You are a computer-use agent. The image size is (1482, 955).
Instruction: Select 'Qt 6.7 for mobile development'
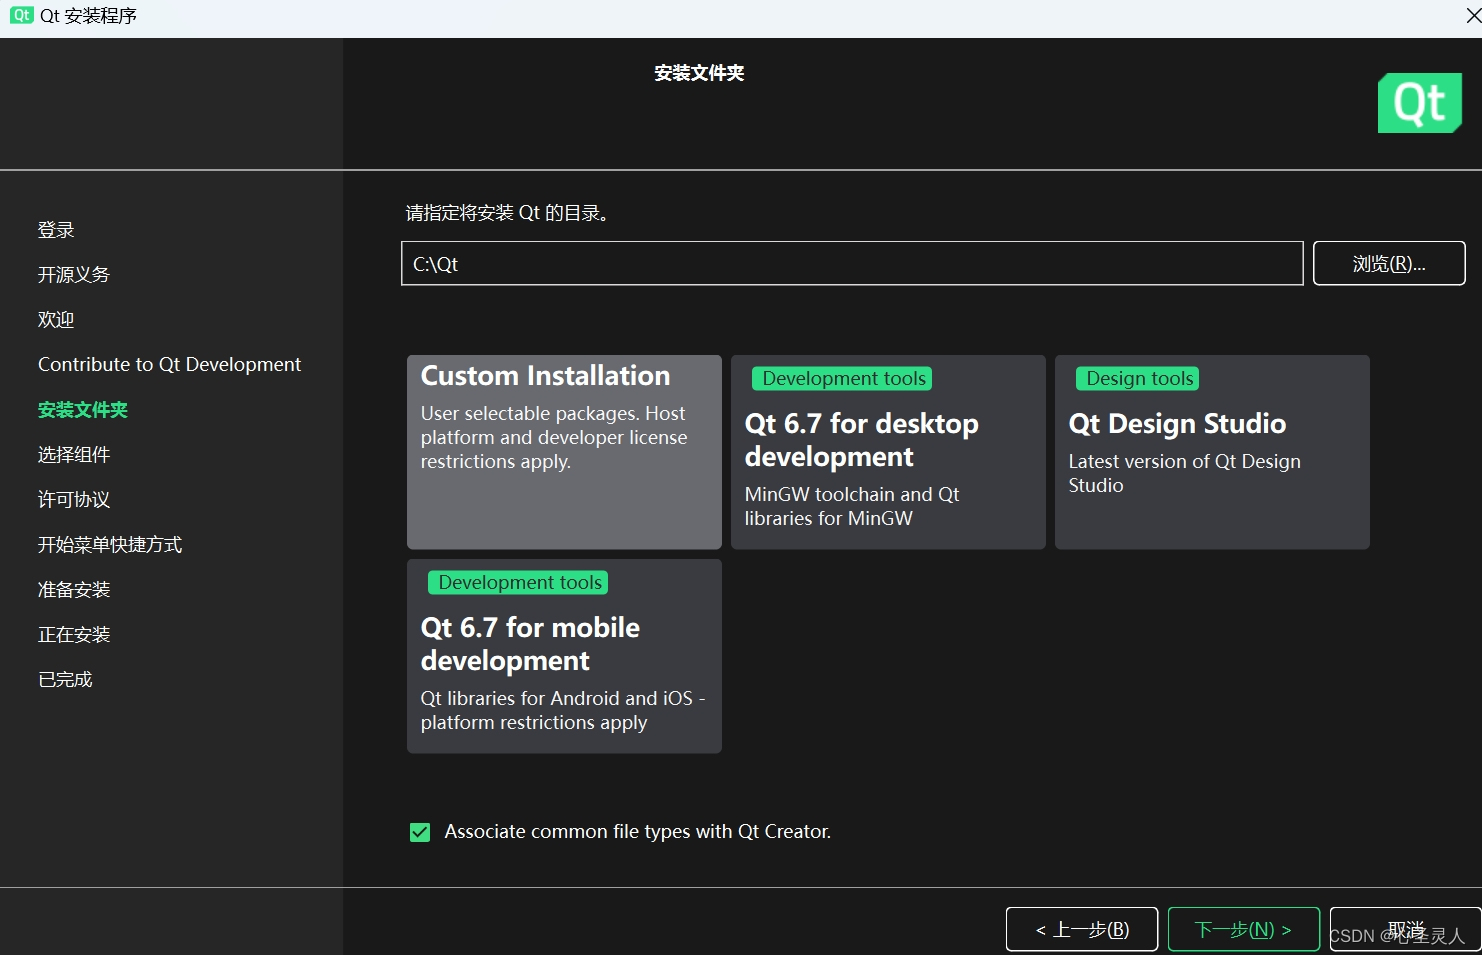(x=563, y=656)
